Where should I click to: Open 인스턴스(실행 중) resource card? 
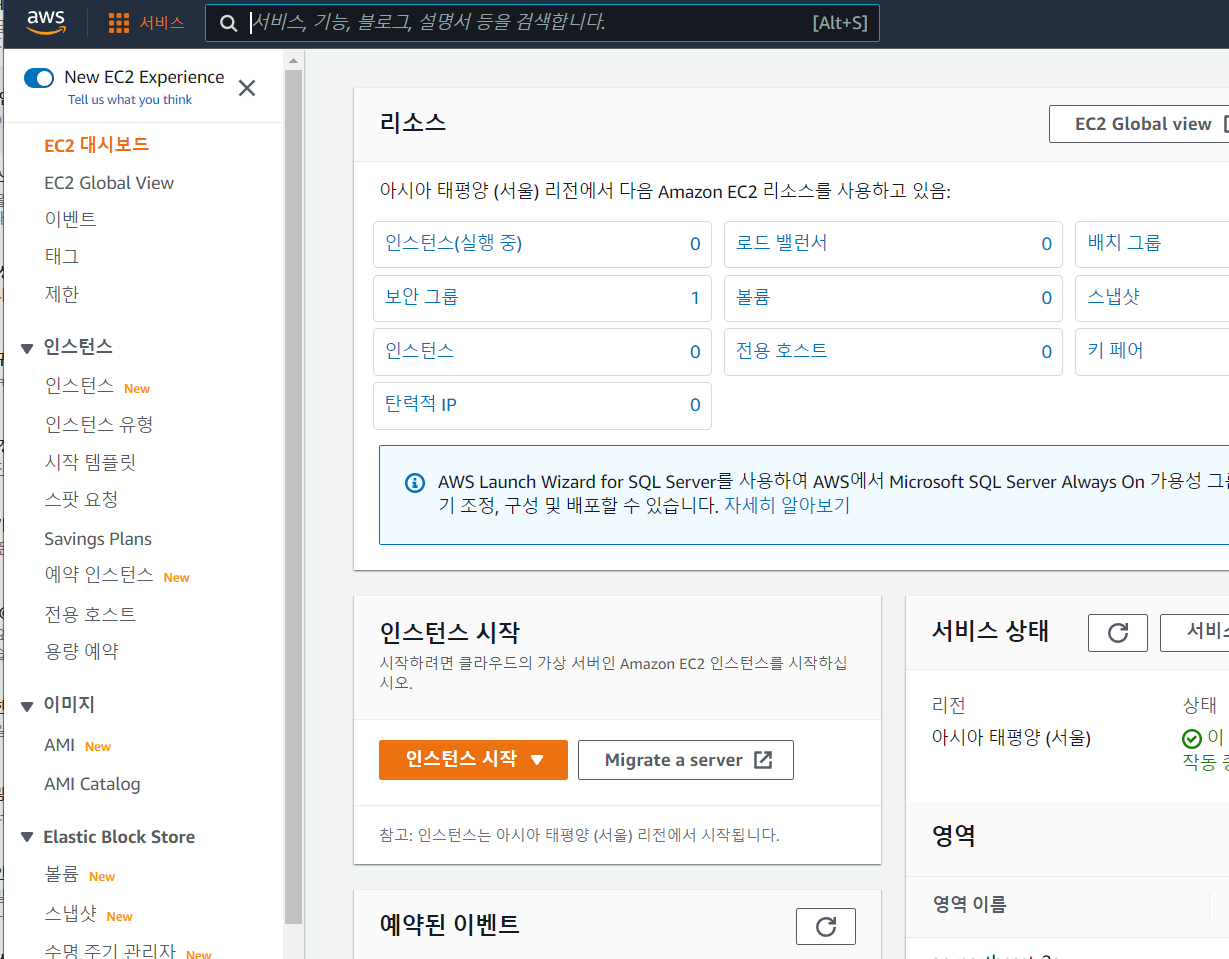click(542, 244)
